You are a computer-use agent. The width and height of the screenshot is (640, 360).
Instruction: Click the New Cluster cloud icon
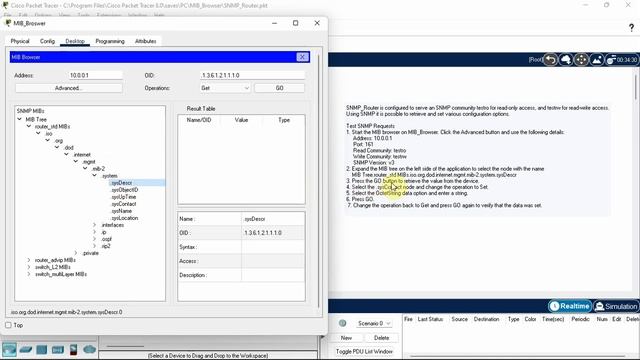(566, 60)
